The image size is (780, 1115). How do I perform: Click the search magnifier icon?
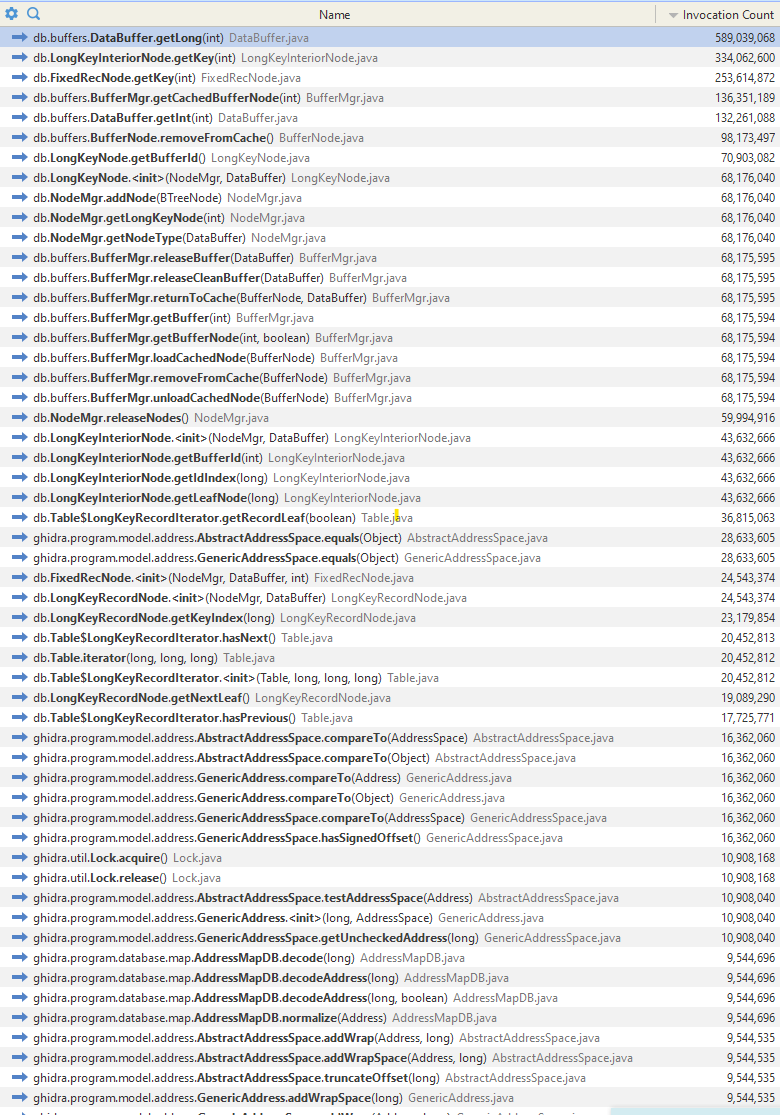tap(33, 14)
